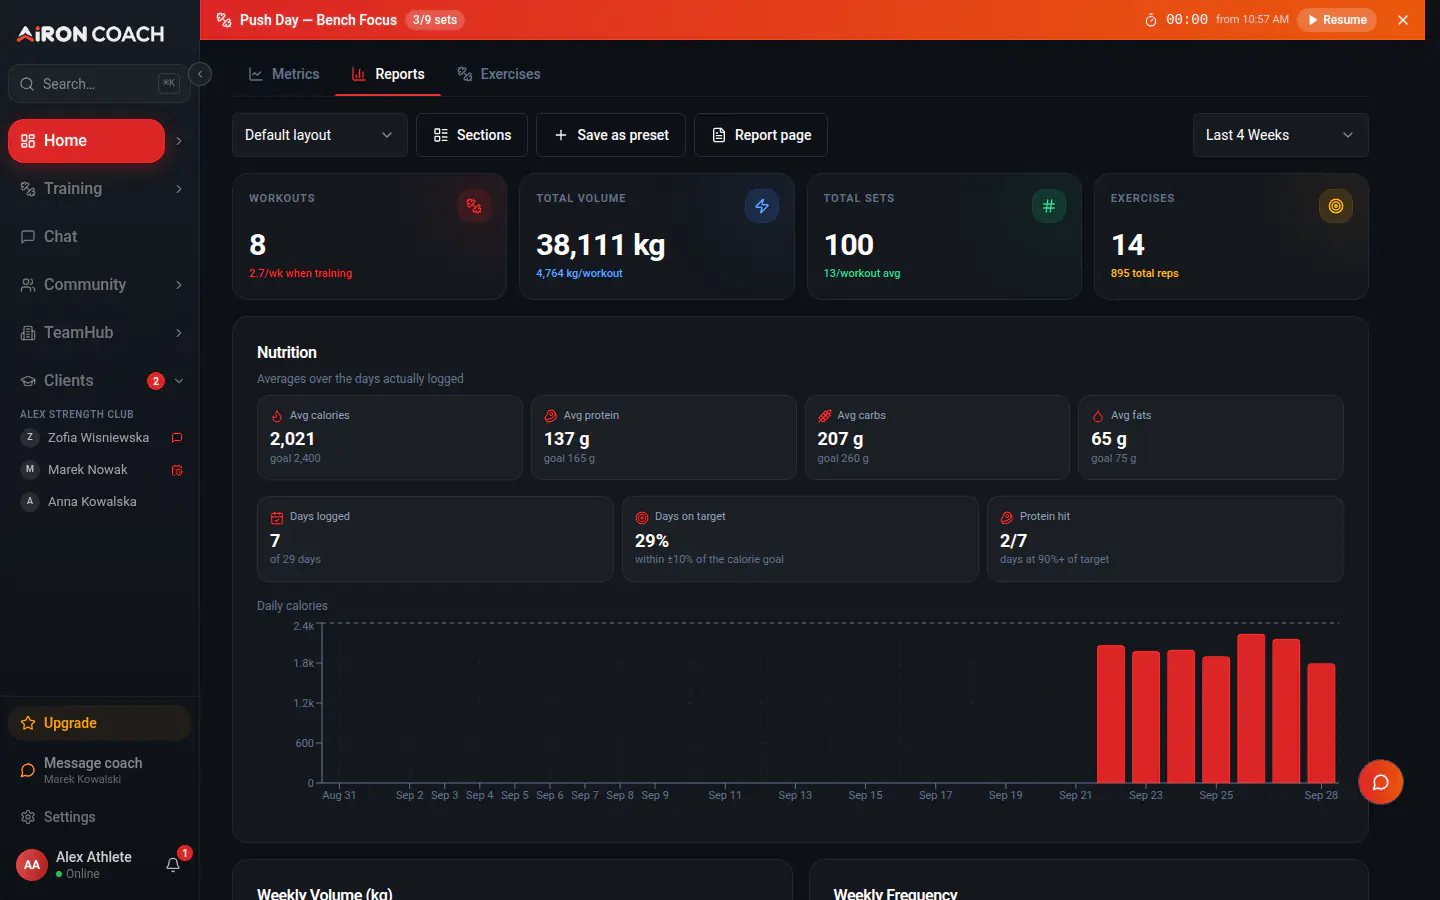The image size is (1440, 900).
Task: Open the floating chat bubble button
Action: click(x=1381, y=782)
